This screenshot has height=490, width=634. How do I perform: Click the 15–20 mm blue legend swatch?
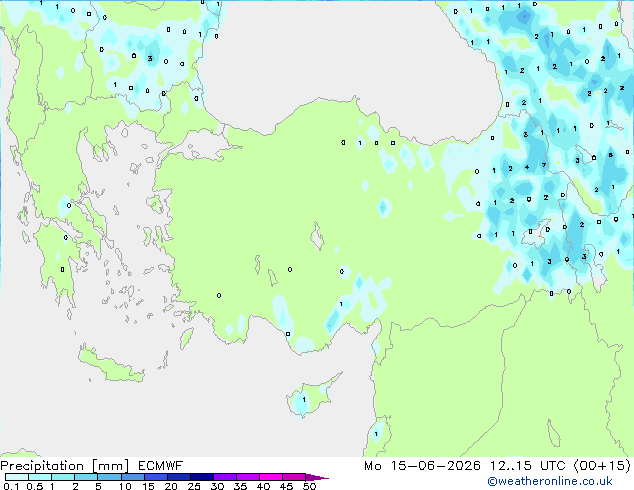pos(155,477)
